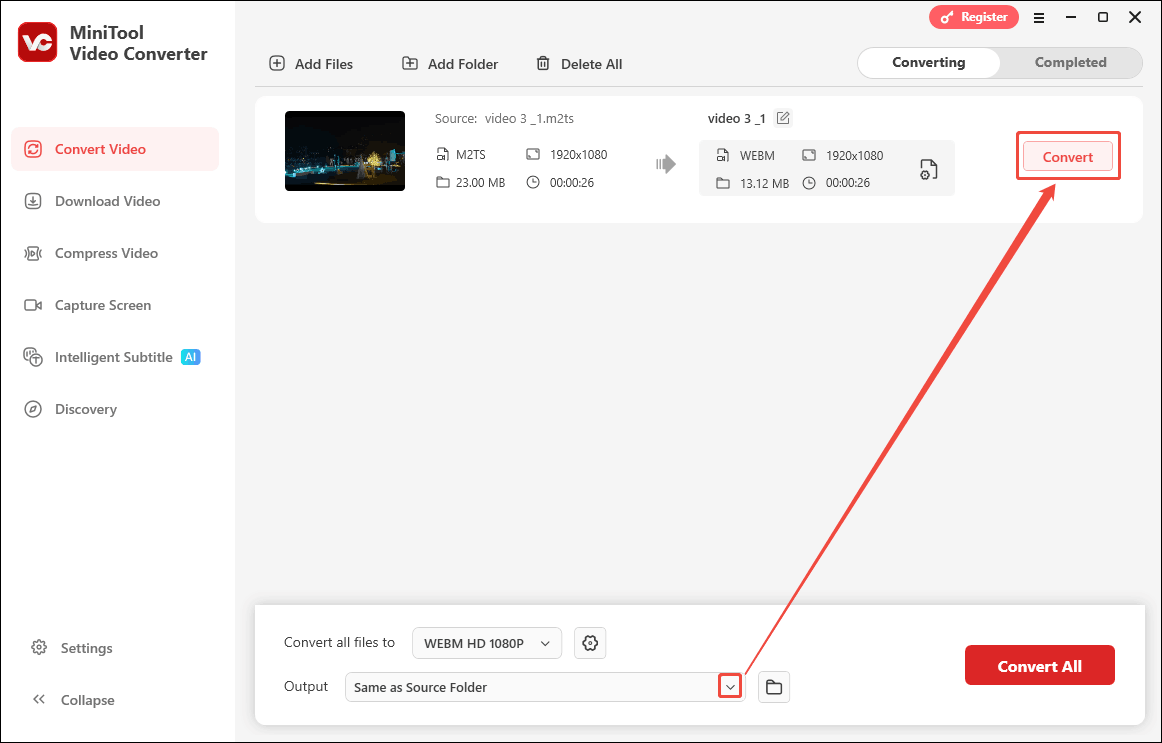The width and height of the screenshot is (1162, 743).
Task: Rename video 3_1 using the pencil icon
Action: pos(783,117)
